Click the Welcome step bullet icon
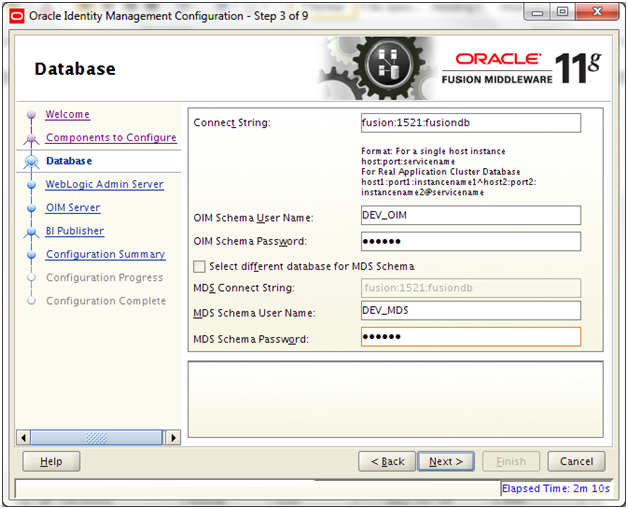 pos(31,115)
